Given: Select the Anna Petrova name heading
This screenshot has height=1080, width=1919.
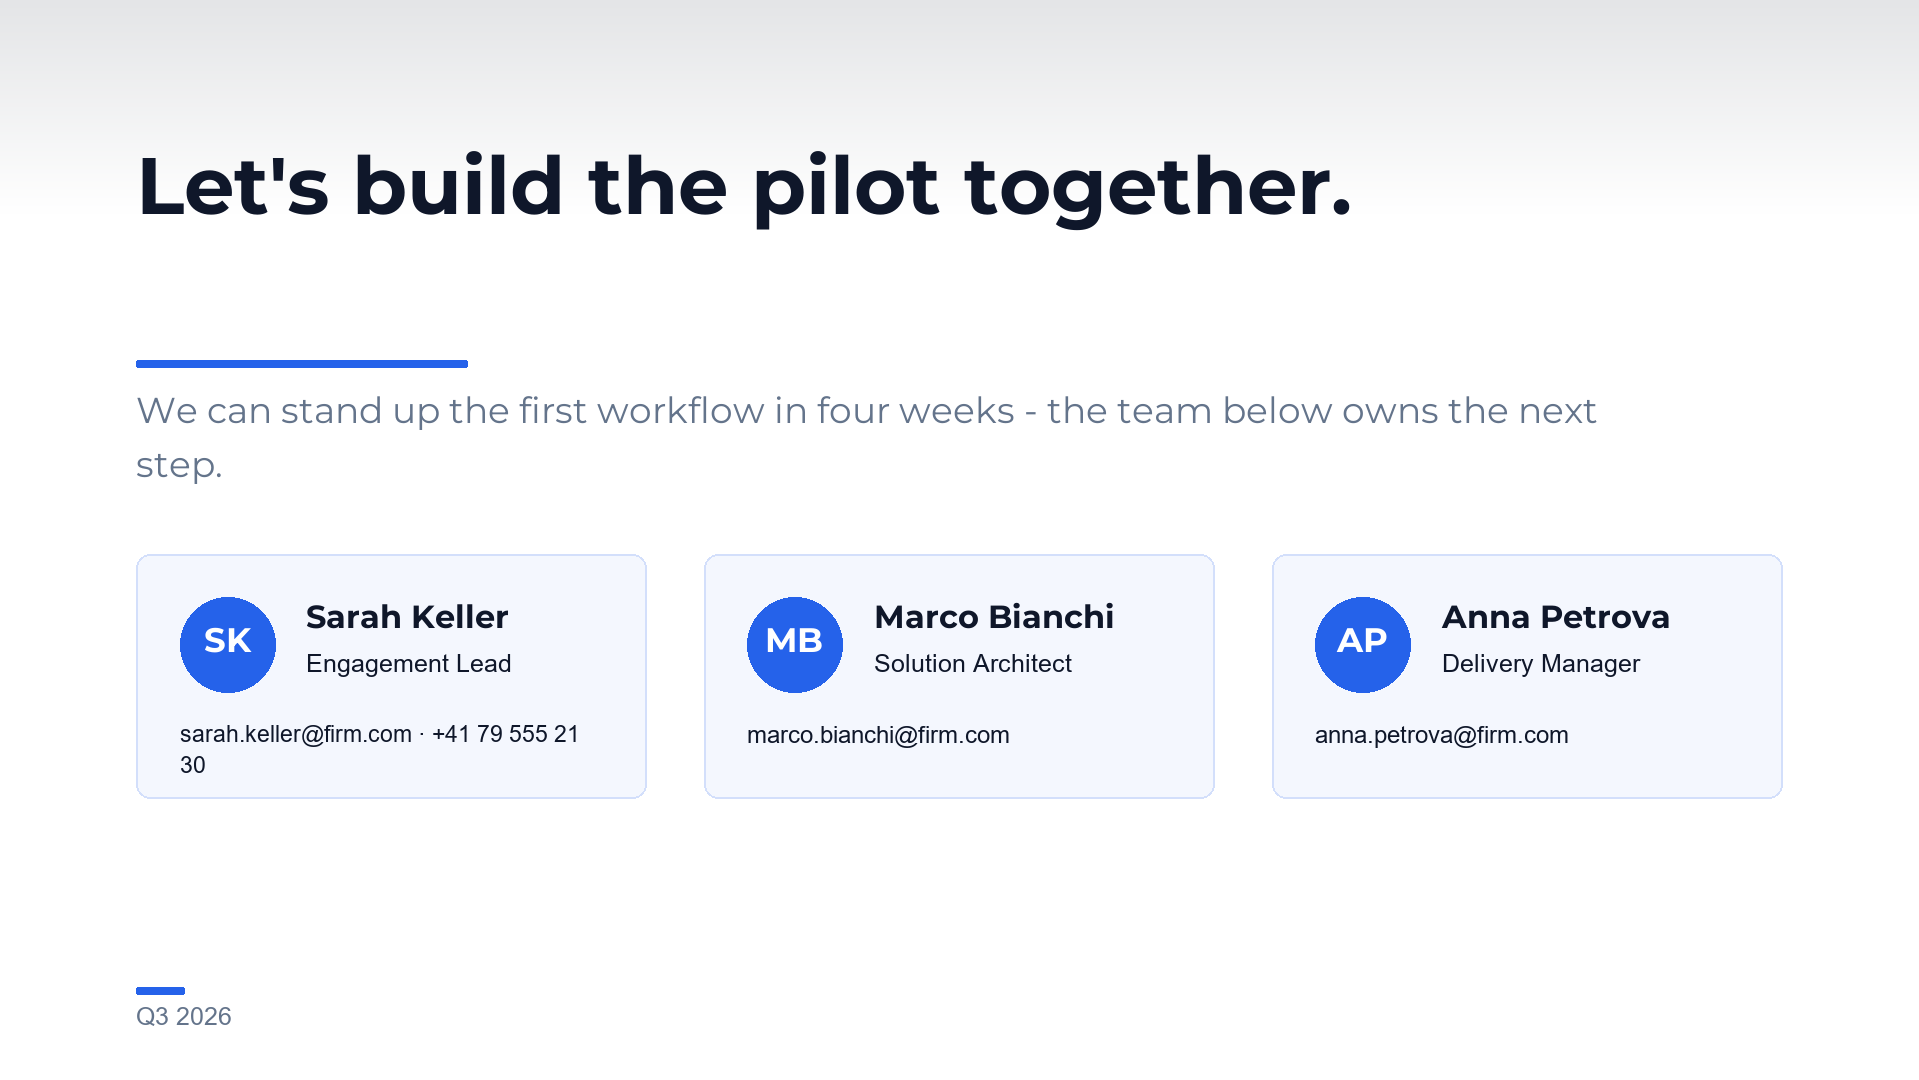Looking at the screenshot, I should pyautogui.click(x=1556, y=617).
